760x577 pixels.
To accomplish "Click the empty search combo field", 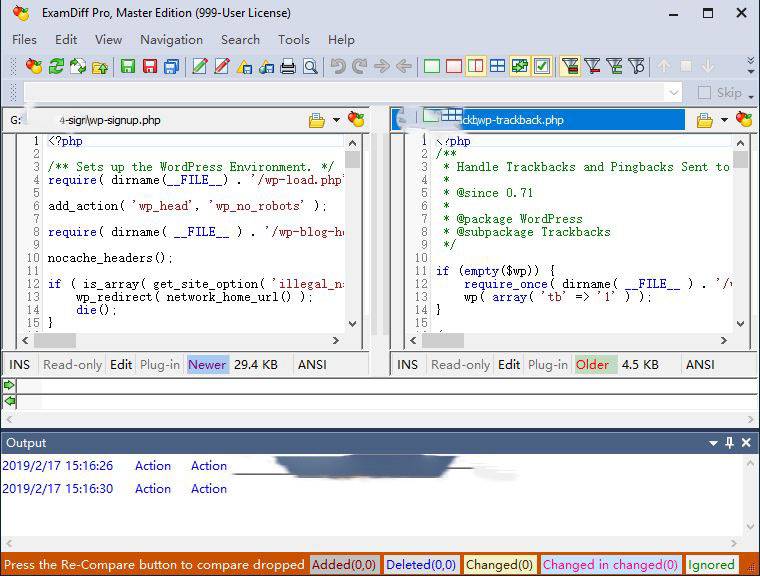I will [x=344, y=92].
